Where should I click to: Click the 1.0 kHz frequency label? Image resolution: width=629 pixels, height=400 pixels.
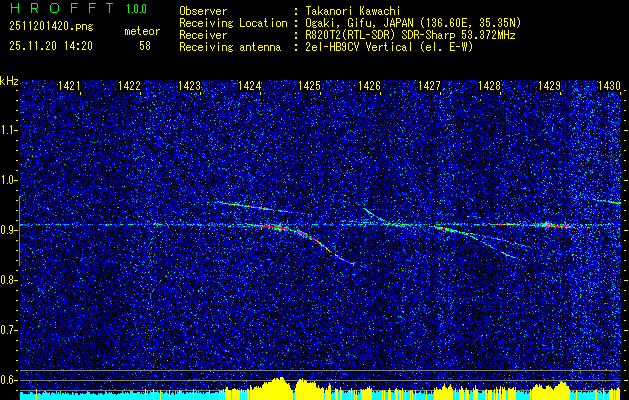9,180
